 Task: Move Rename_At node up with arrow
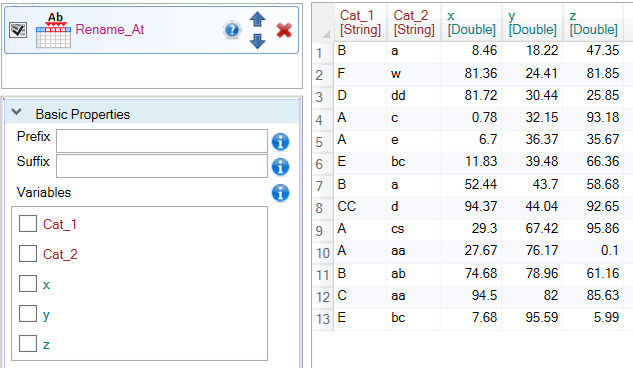258,19
